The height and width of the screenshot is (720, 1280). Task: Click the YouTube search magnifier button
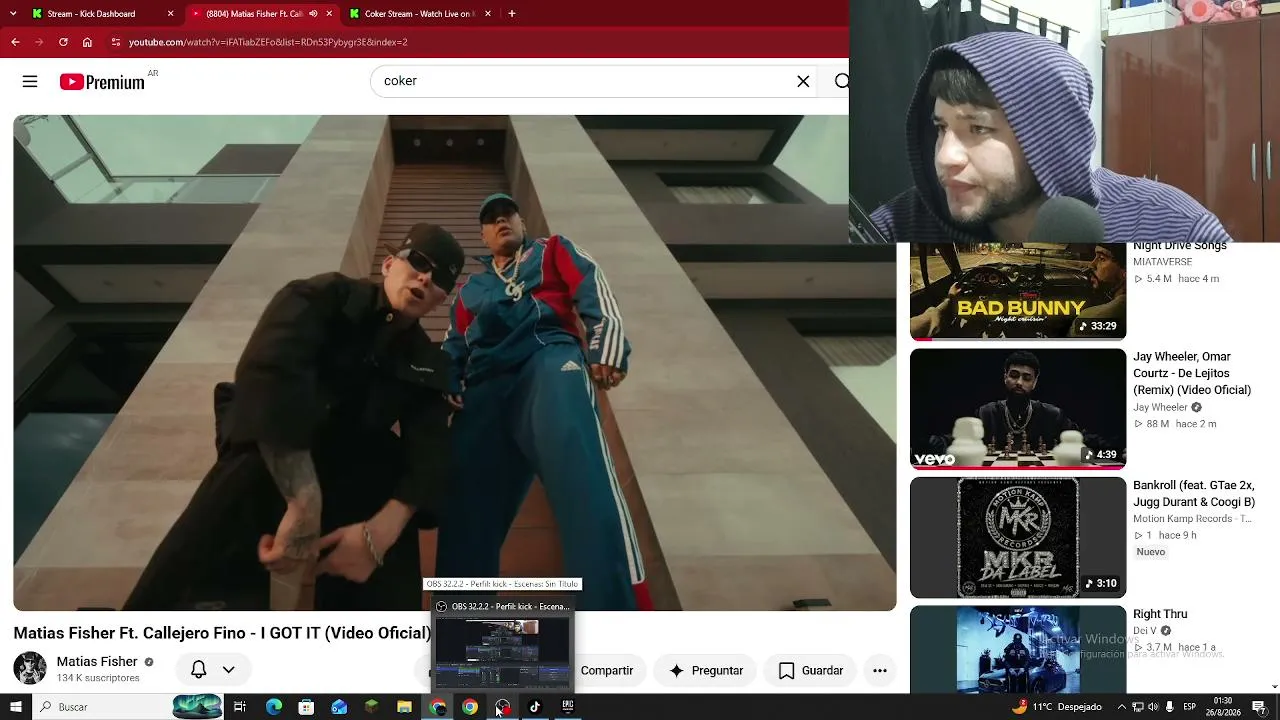pos(841,81)
